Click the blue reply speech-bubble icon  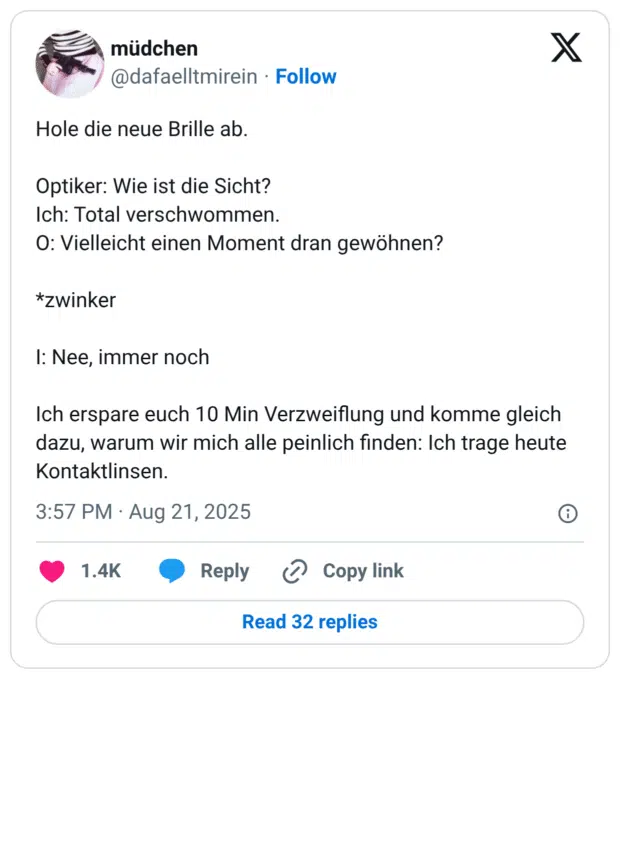[172, 571]
